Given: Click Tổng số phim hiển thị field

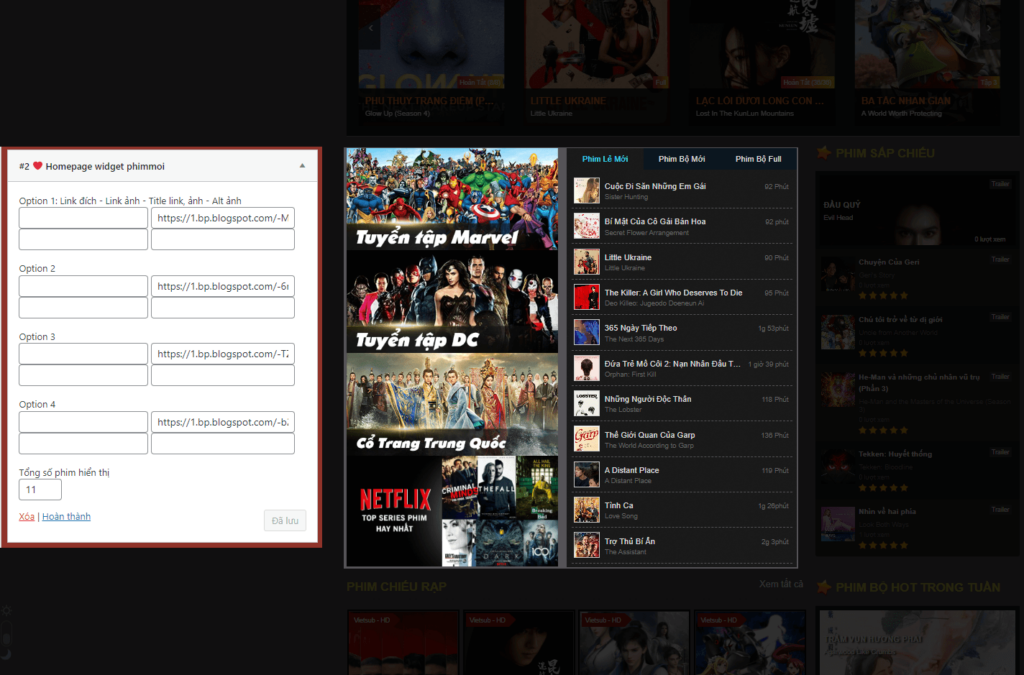Looking at the screenshot, I should coord(40,490).
